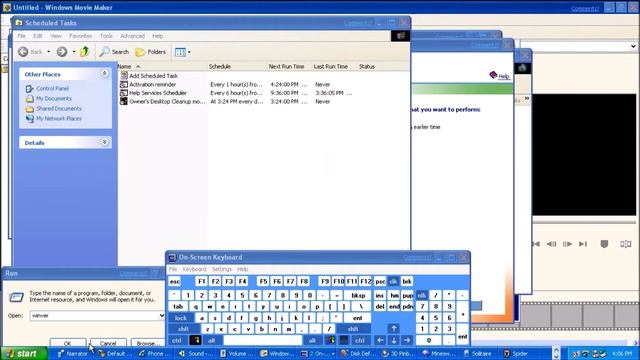
Task: Toggle the slk key on keyboard
Action: click(x=393, y=281)
